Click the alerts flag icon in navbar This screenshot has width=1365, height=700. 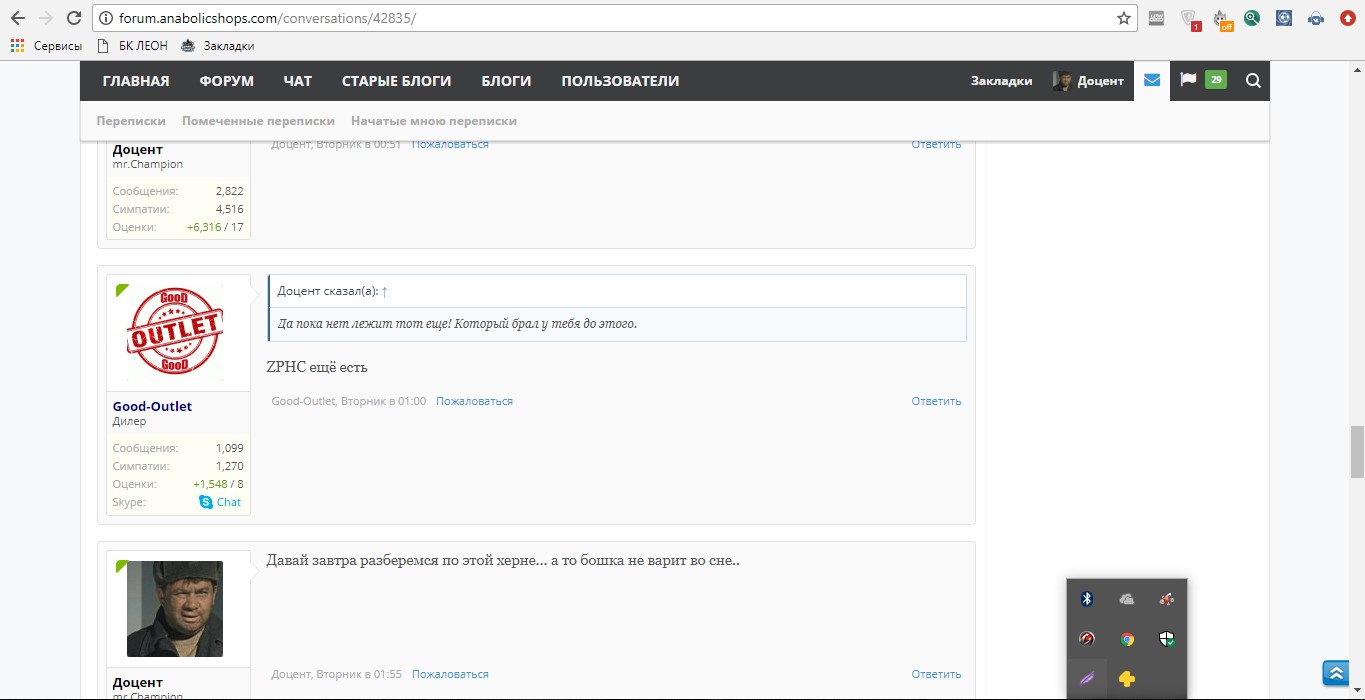(x=1188, y=81)
